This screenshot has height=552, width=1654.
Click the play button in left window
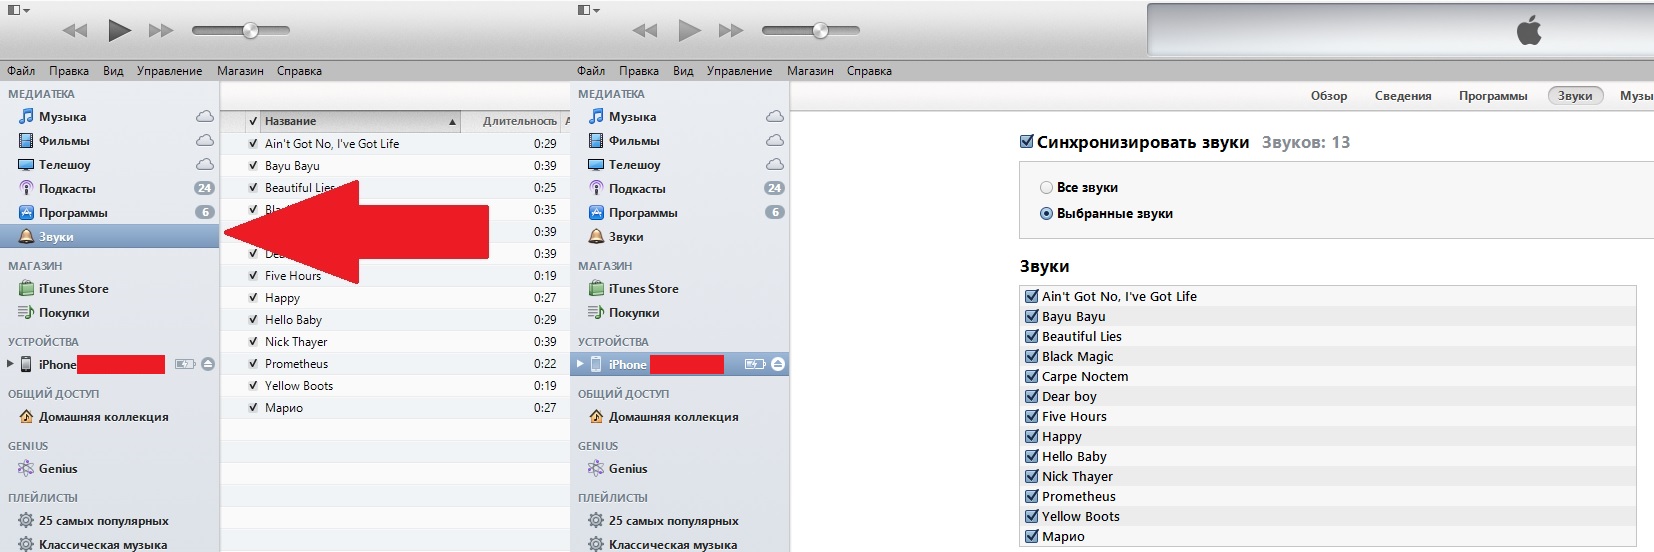(x=119, y=31)
